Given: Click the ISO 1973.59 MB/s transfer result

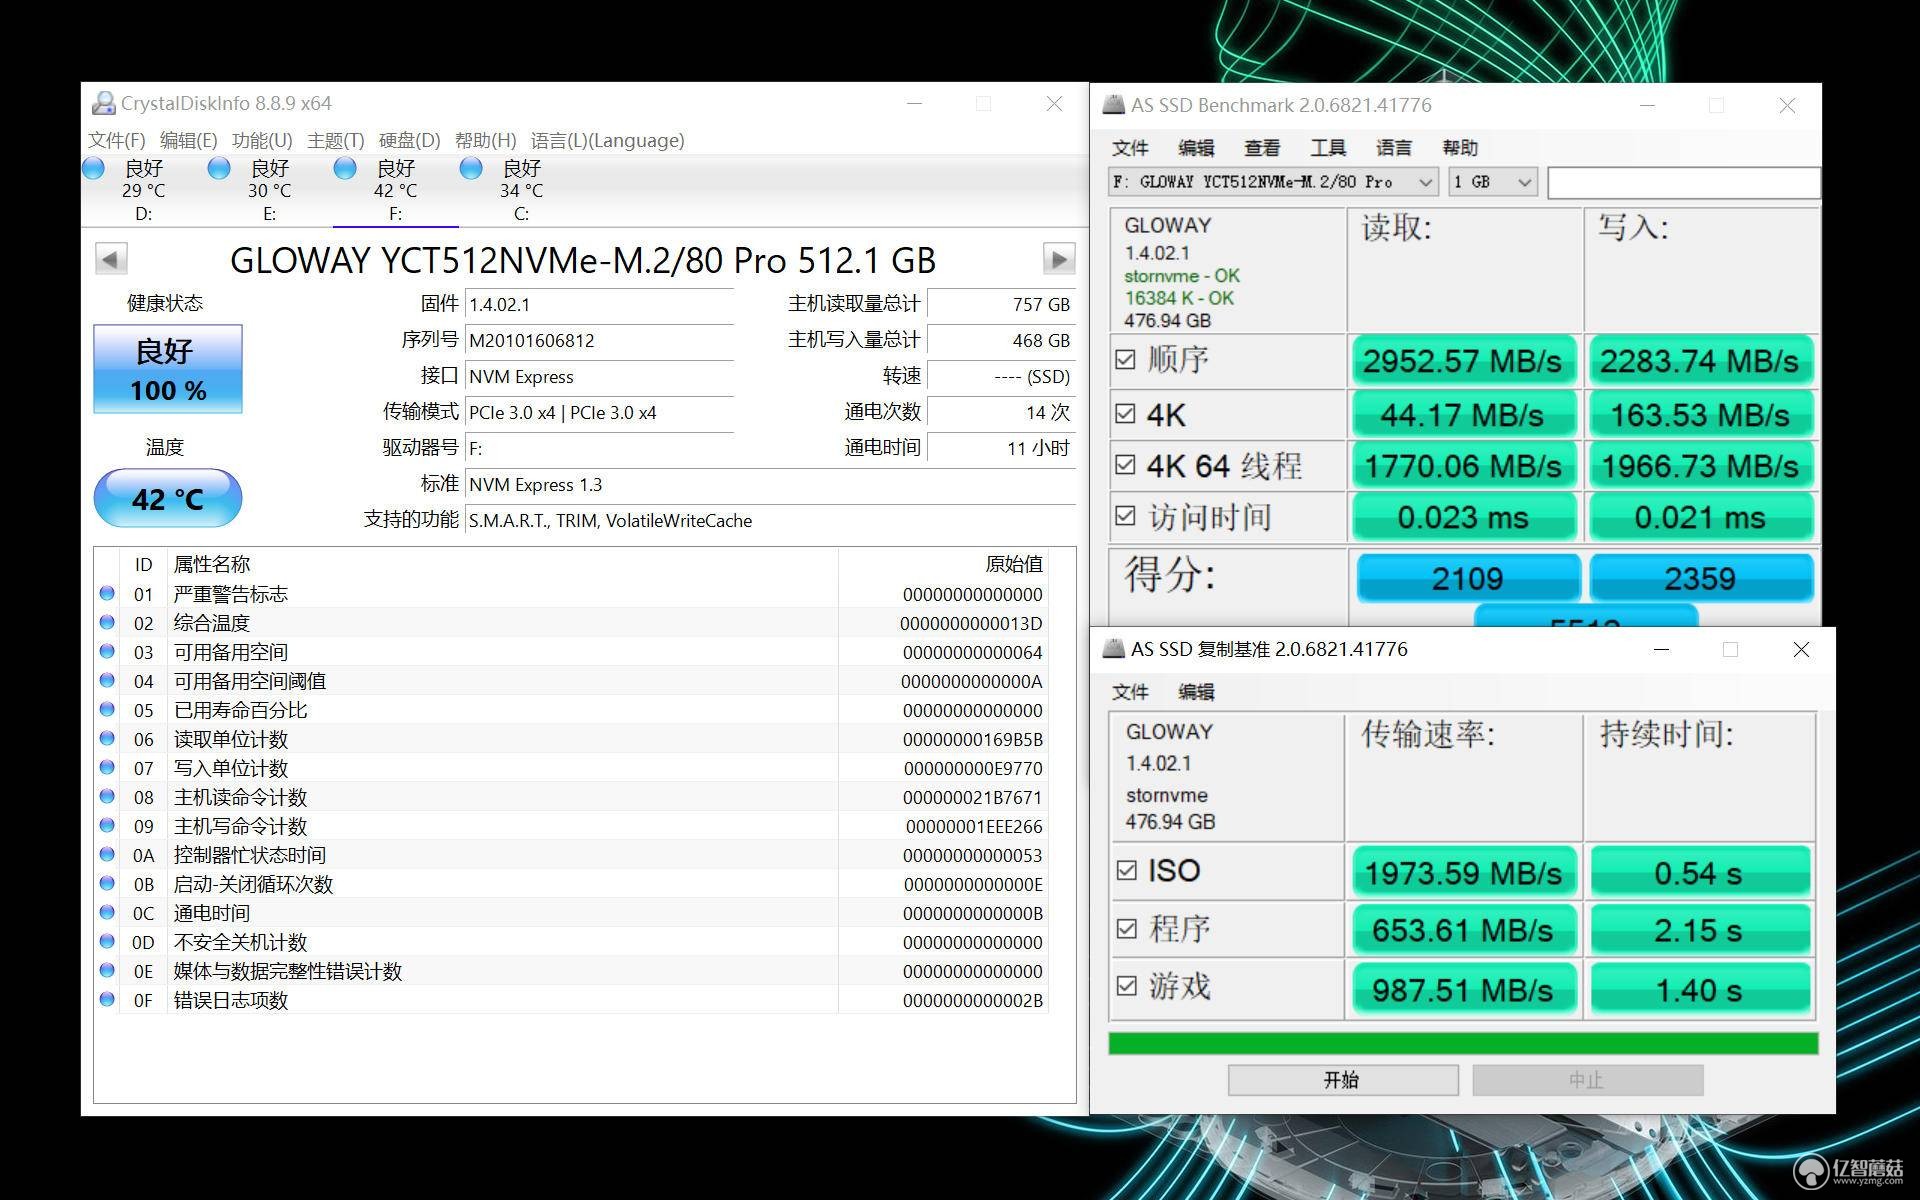Looking at the screenshot, I should pyautogui.click(x=1463, y=872).
